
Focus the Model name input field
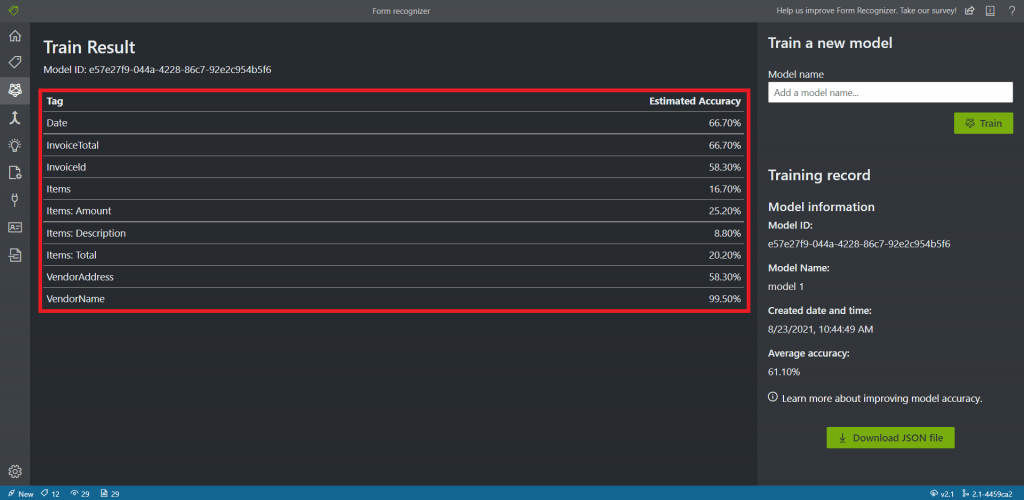tap(890, 92)
